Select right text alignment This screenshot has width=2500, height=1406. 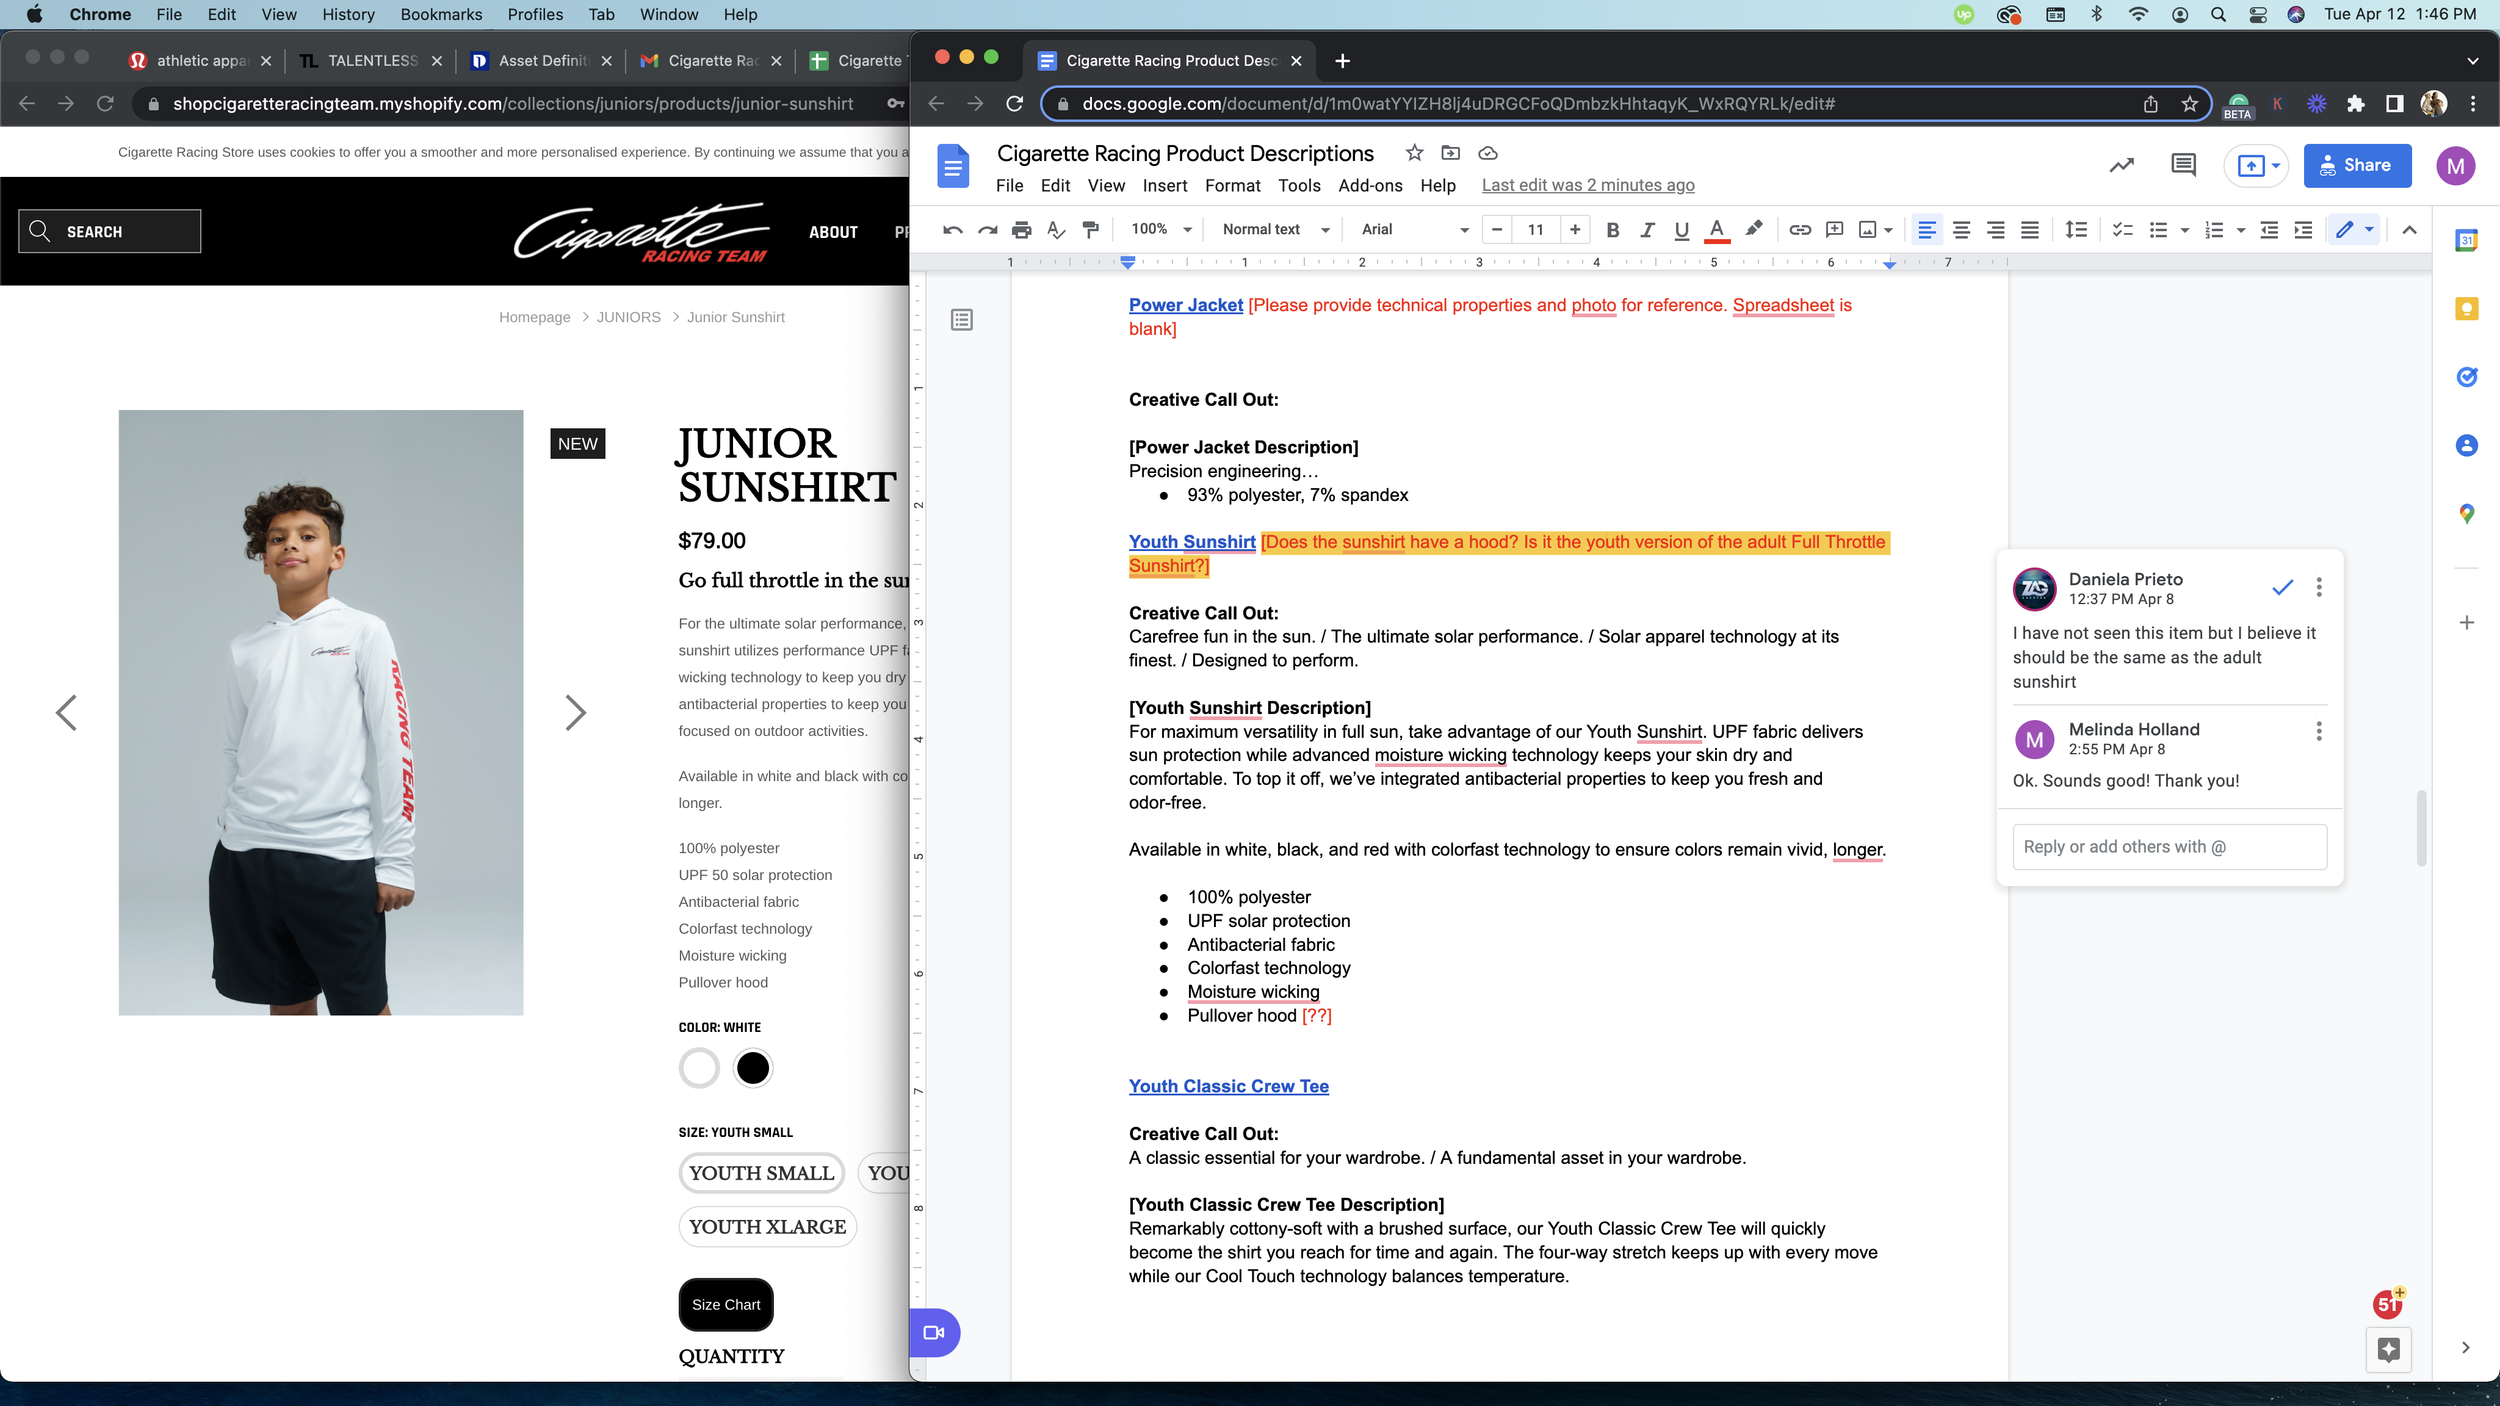(x=1995, y=230)
